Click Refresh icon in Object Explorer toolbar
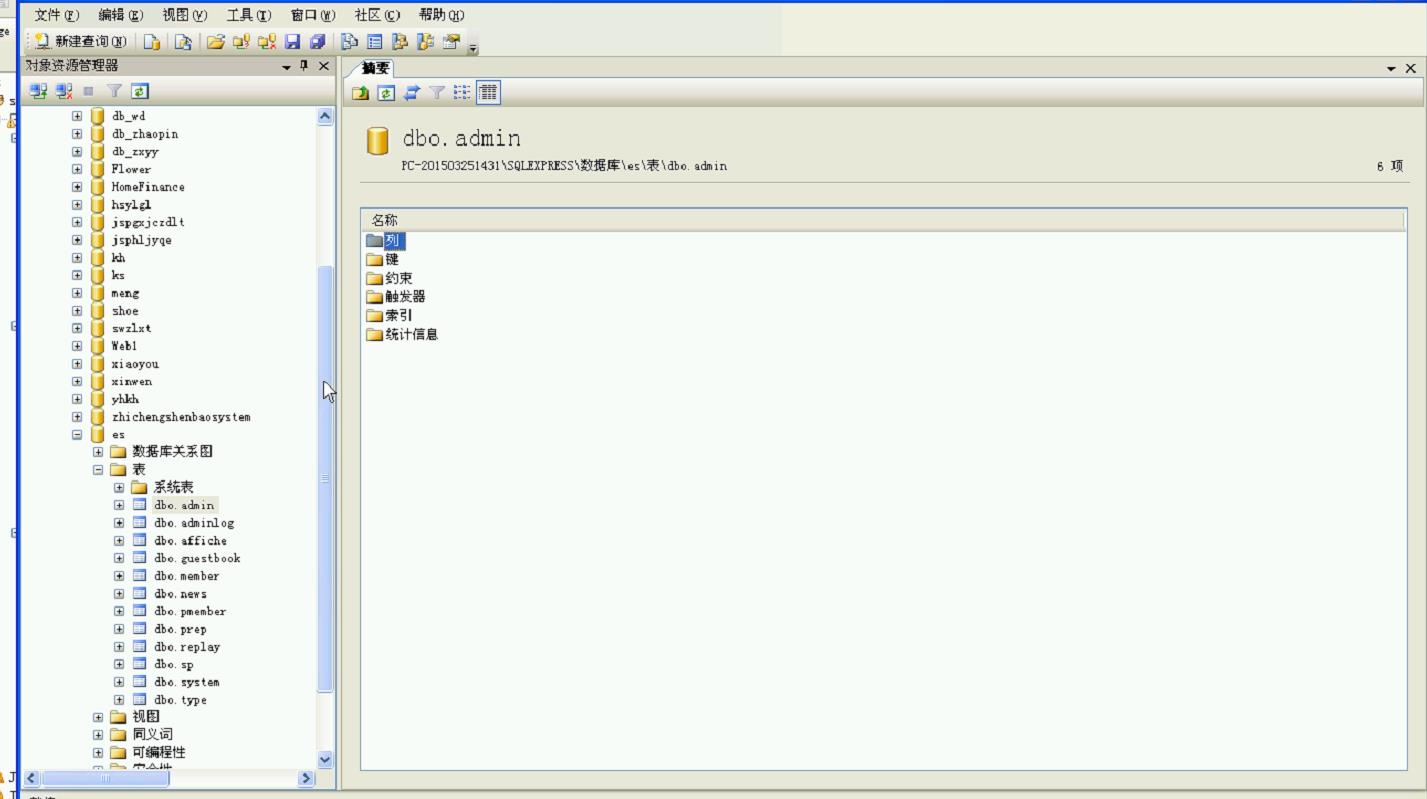The width and height of the screenshot is (1427, 799). 140,91
